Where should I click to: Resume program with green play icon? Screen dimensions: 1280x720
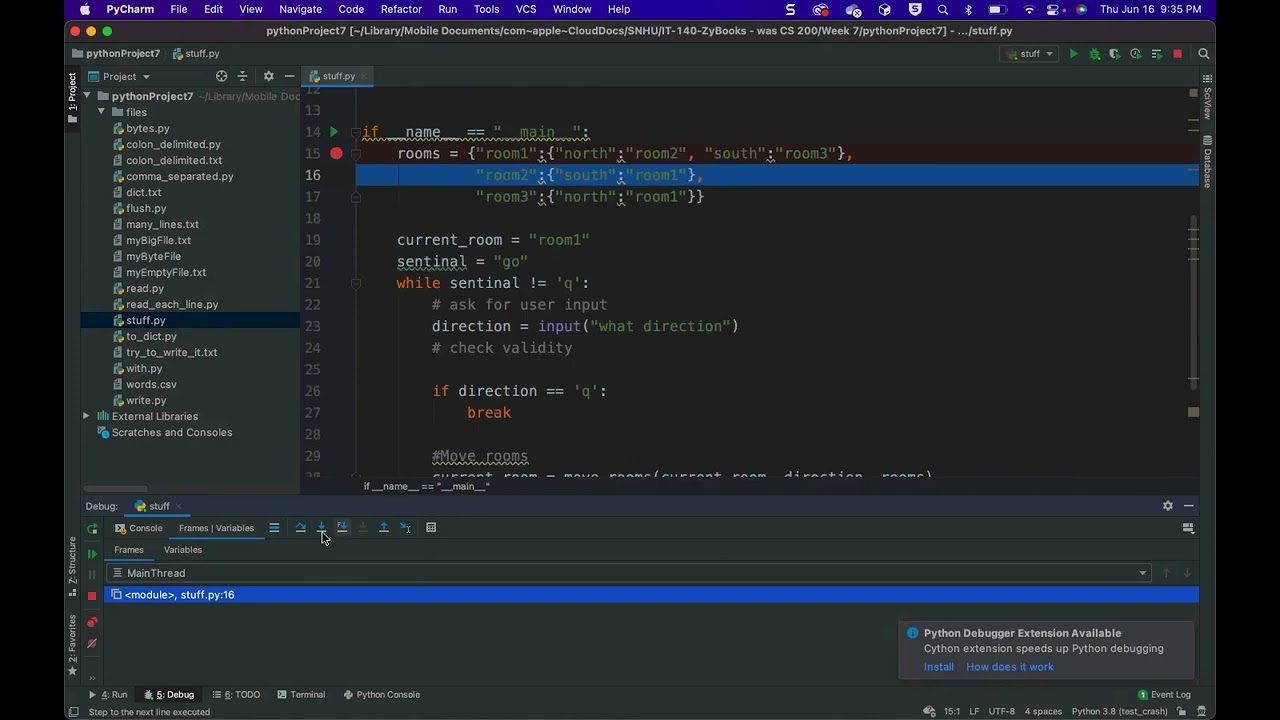tap(92, 553)
